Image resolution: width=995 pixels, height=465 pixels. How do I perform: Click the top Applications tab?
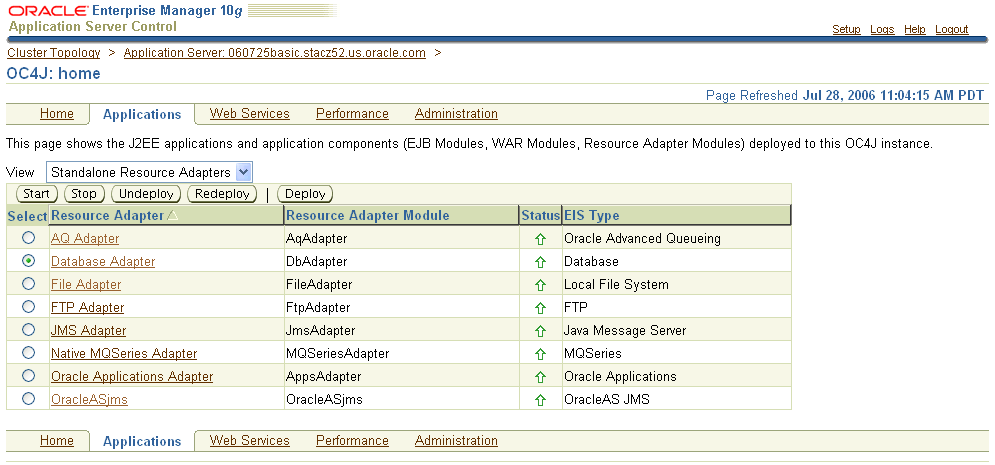142,114
